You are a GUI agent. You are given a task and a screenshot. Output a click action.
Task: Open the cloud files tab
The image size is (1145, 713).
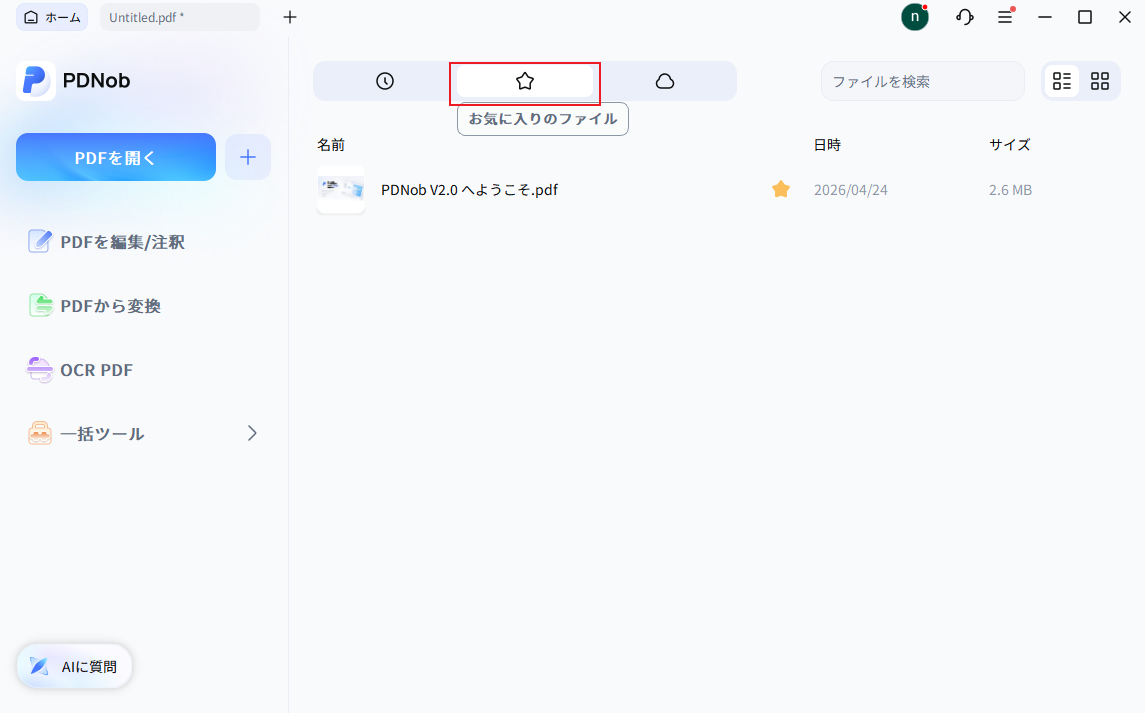665,81
